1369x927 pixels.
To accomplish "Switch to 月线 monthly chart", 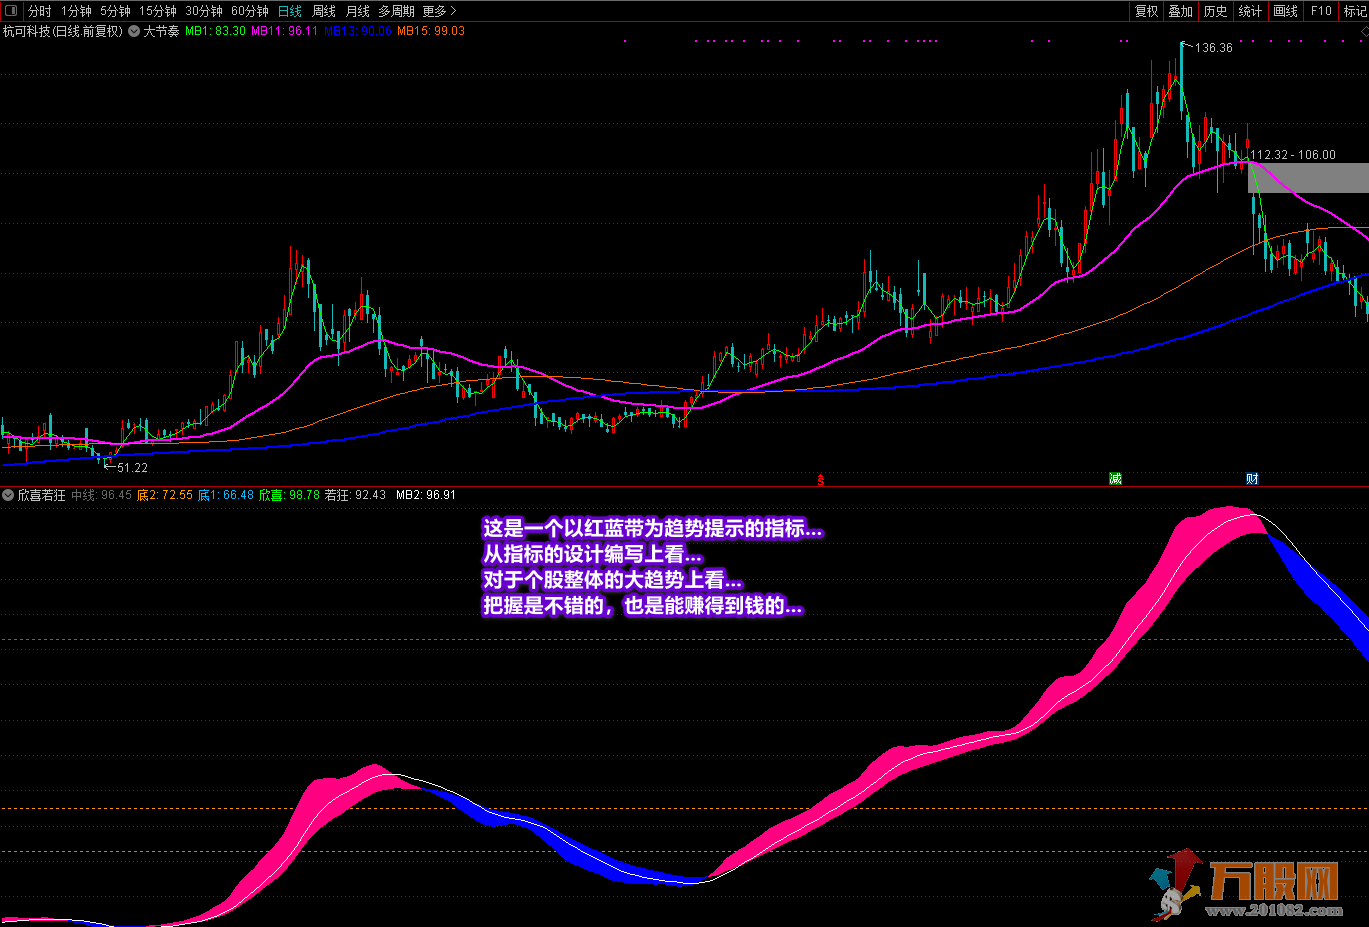I will coord(357,11).
